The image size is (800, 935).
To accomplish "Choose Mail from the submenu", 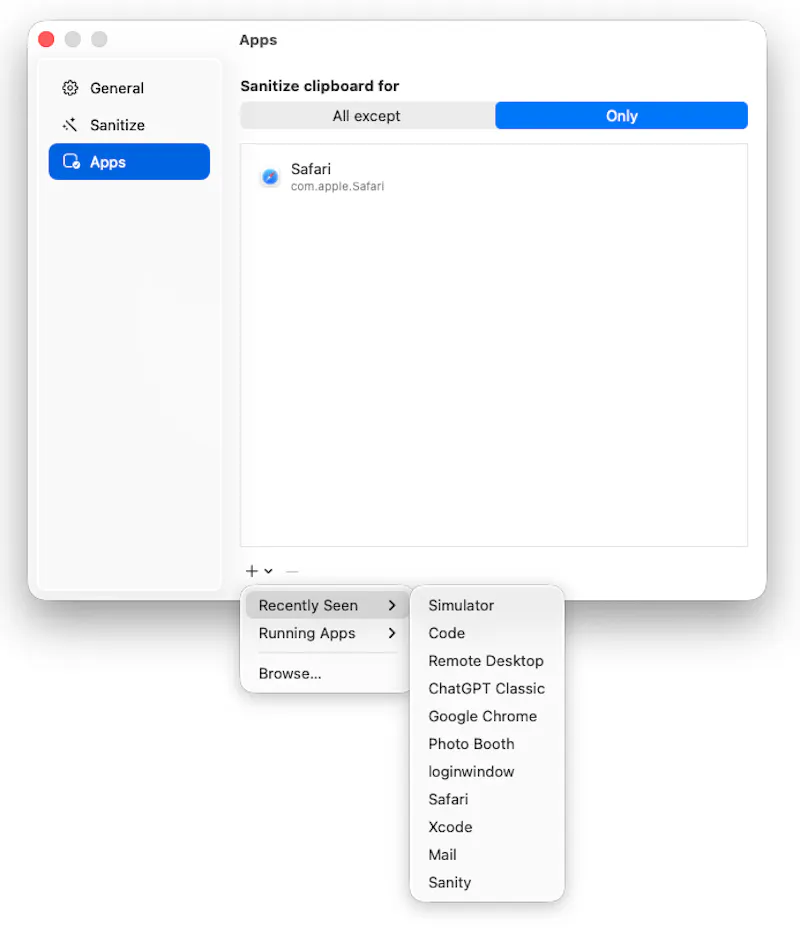I will pos(487,854).
